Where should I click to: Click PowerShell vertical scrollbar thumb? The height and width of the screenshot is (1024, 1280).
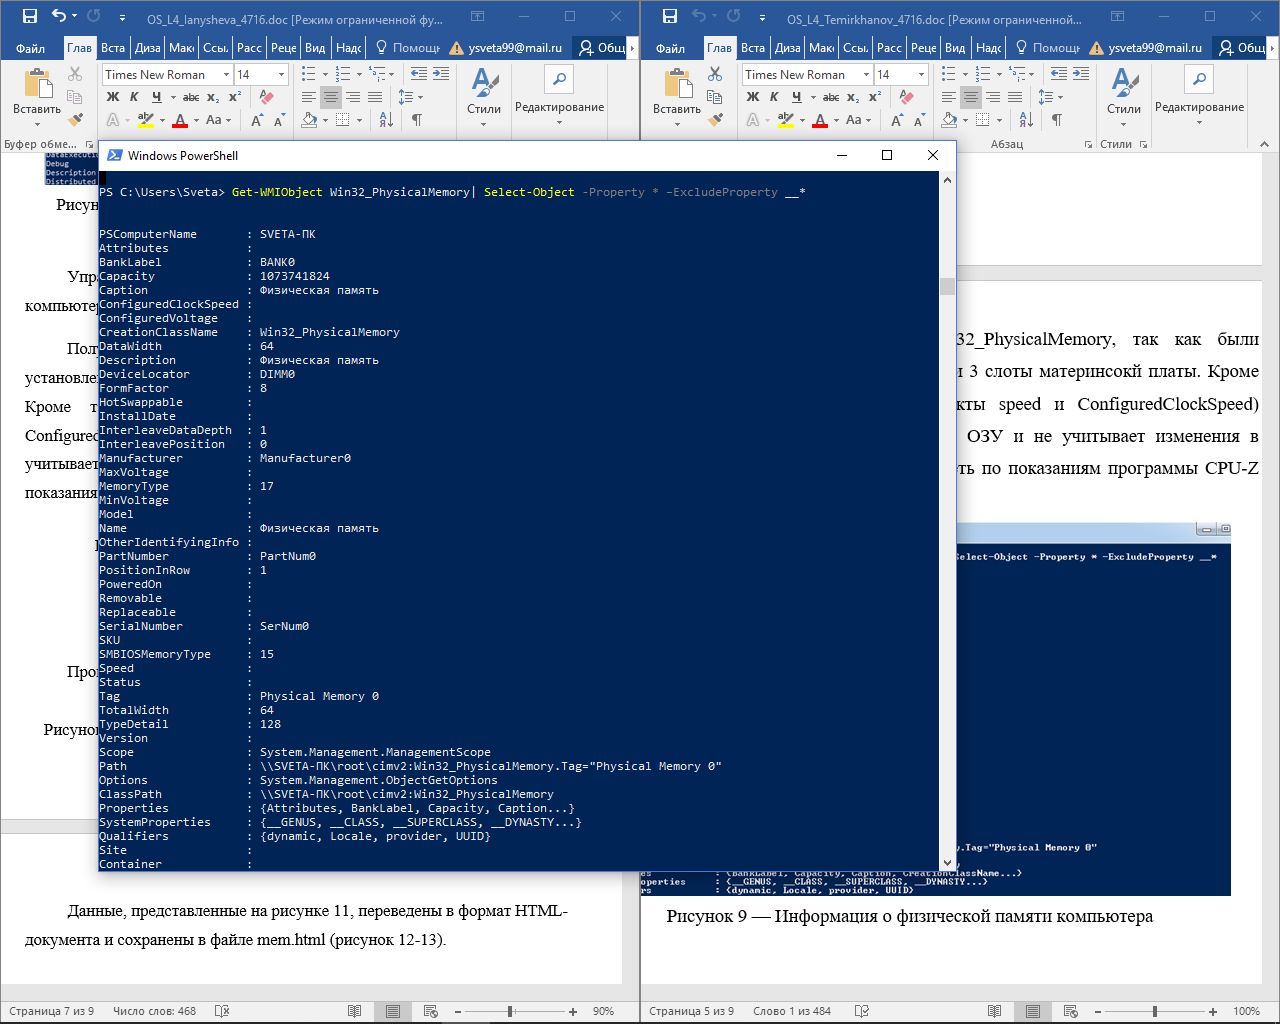(x=947, y=286)
